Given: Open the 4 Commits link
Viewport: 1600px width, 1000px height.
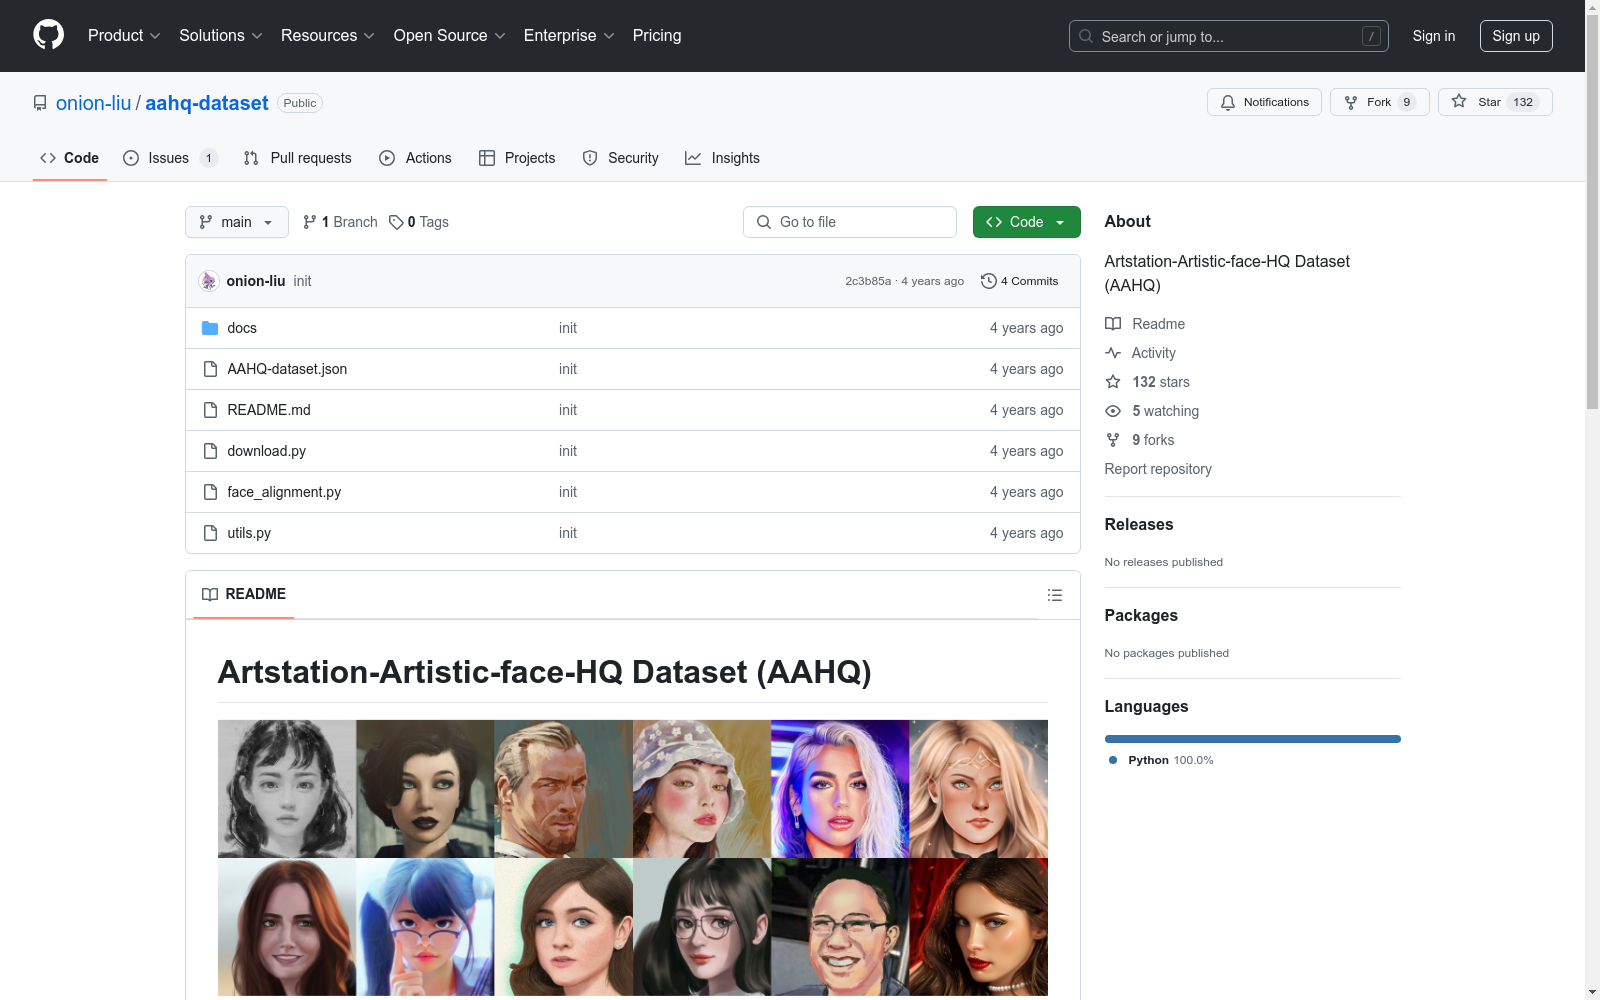Looking at the screenshot, I should point(1020,281).
